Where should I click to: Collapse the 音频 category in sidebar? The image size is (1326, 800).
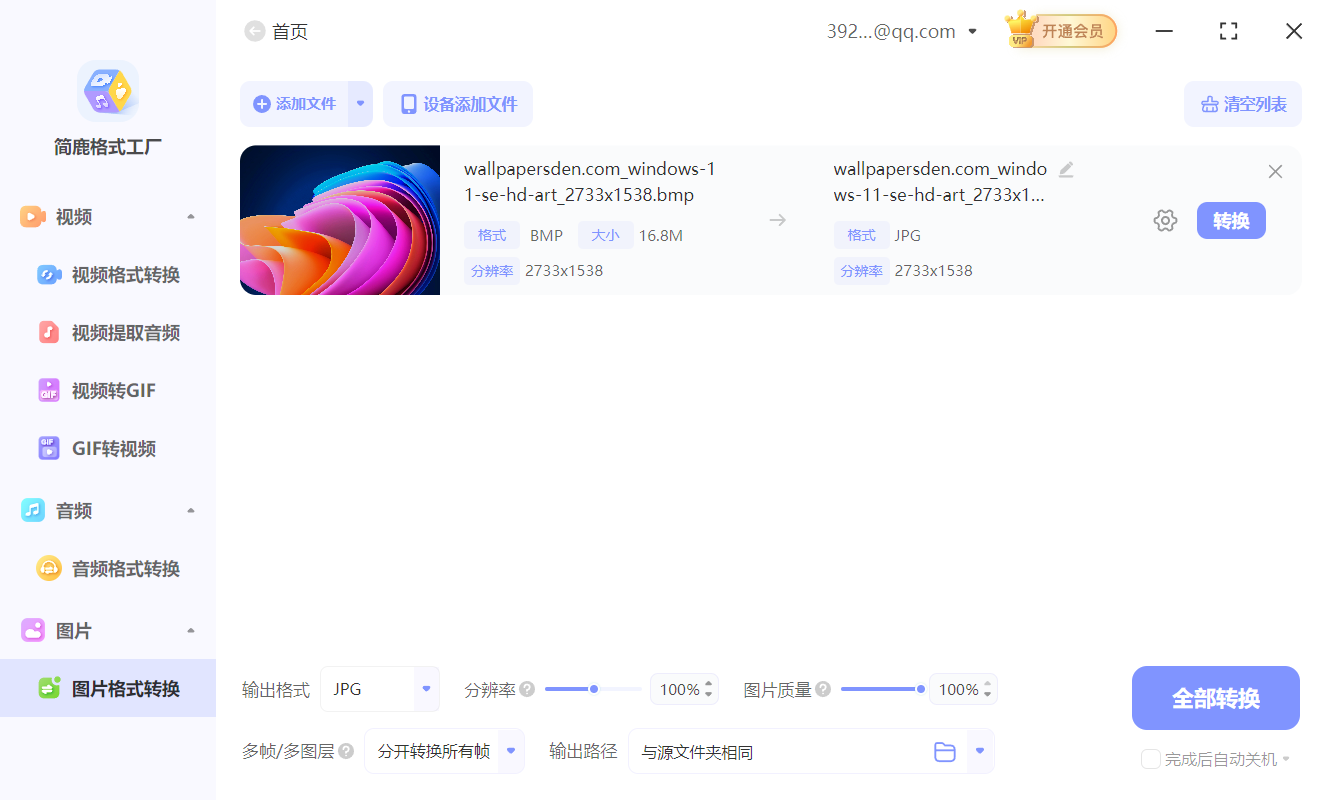190,510
